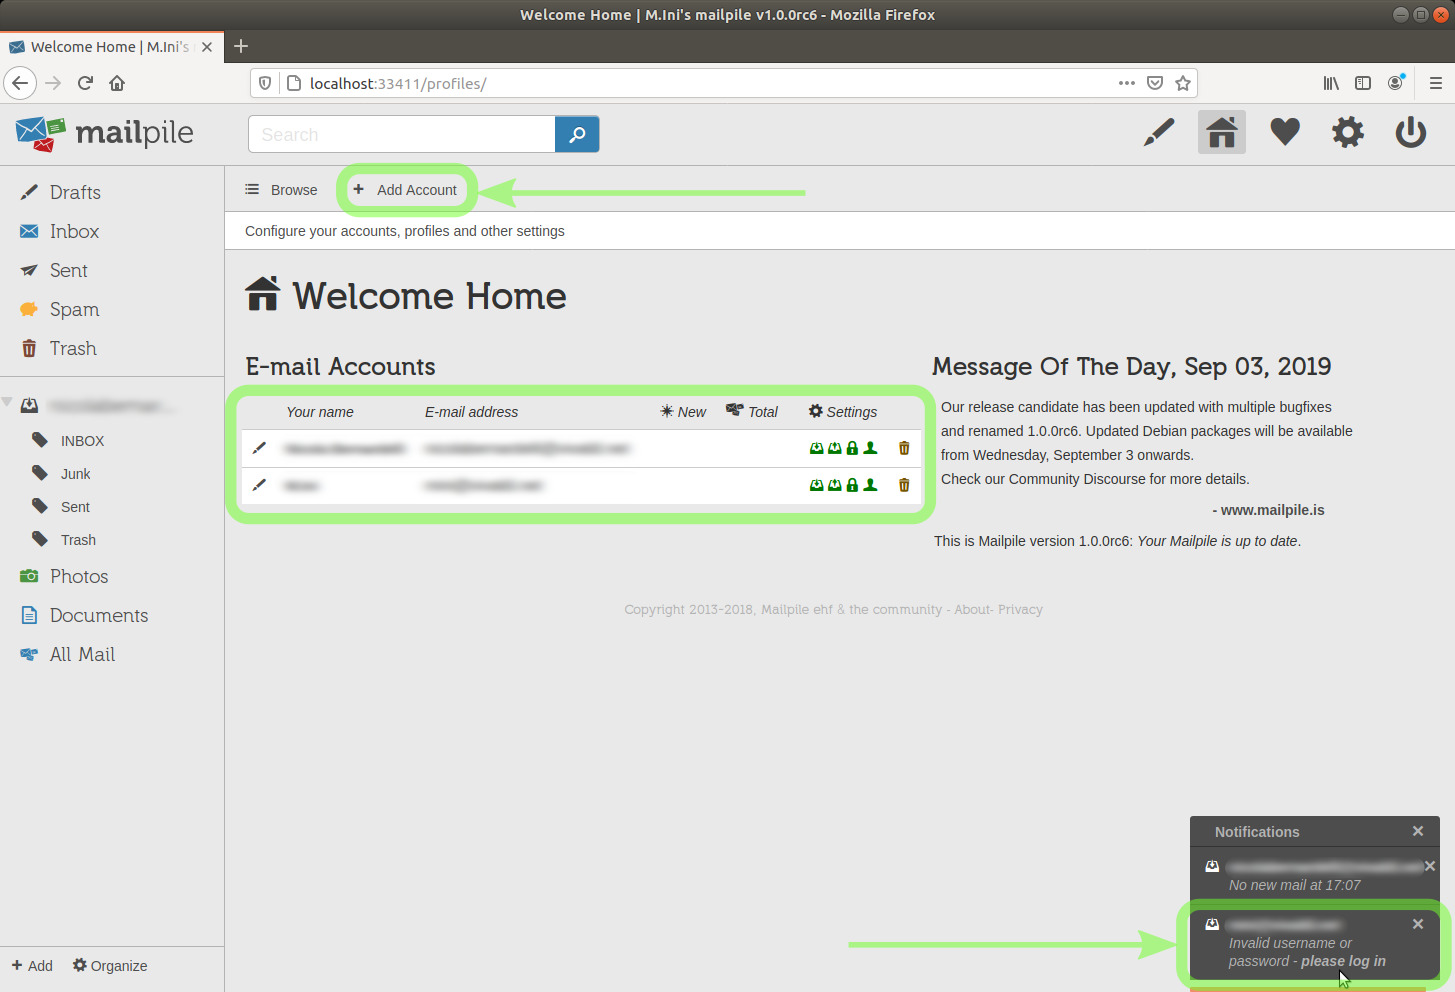1455x992 pixels.
Task: Click the power logout icon
Action: [1411, 132]
